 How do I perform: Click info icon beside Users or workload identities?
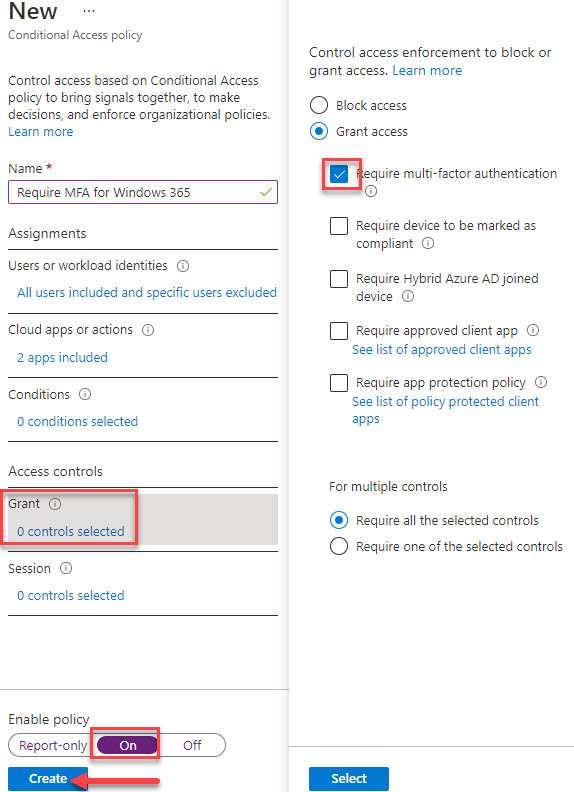tap(183, 266)
